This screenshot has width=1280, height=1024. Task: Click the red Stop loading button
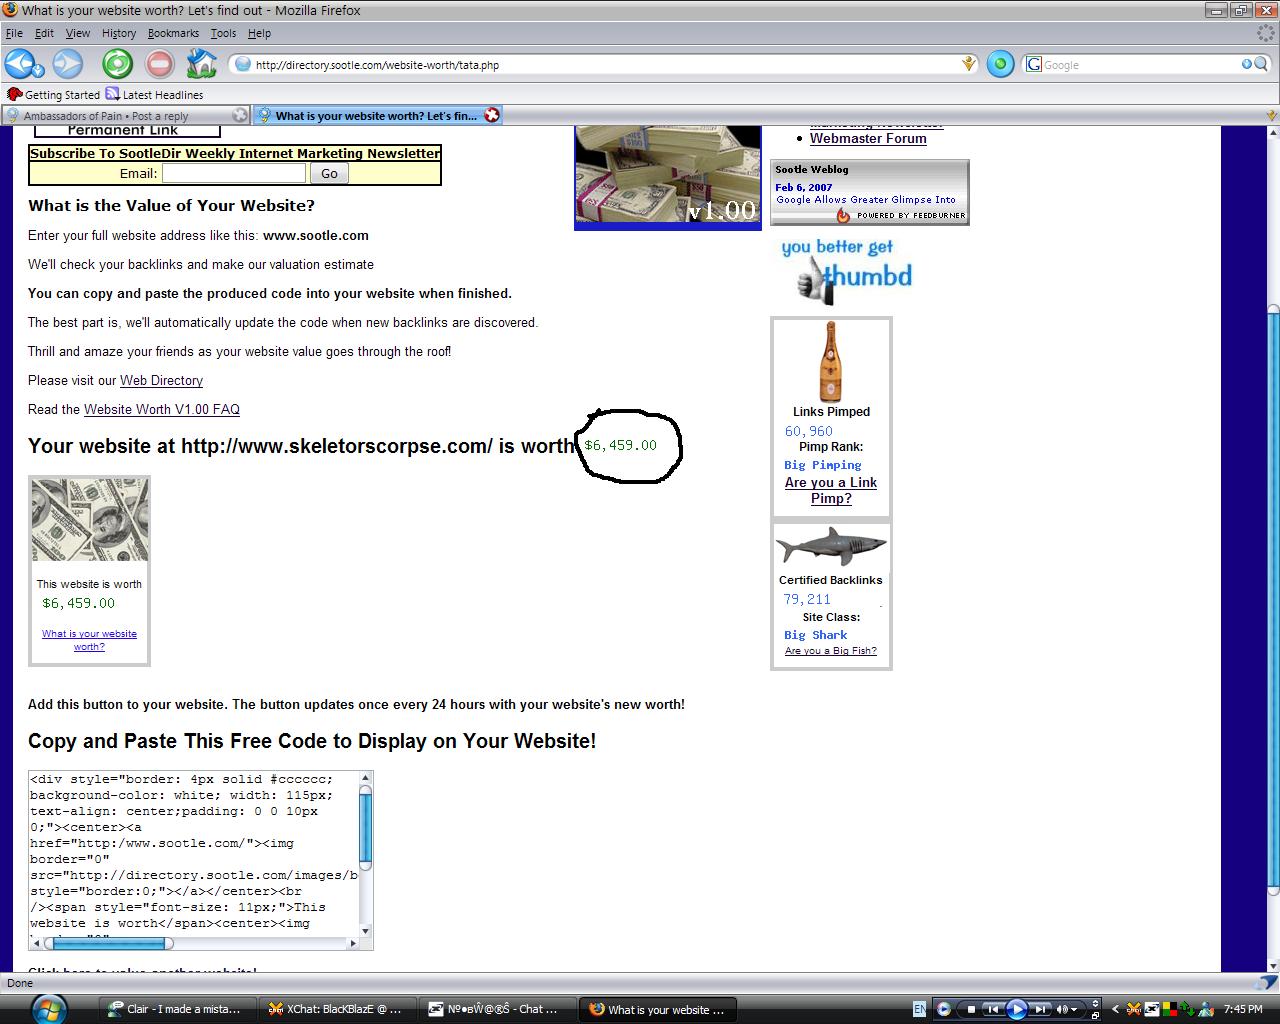(159, 65)
